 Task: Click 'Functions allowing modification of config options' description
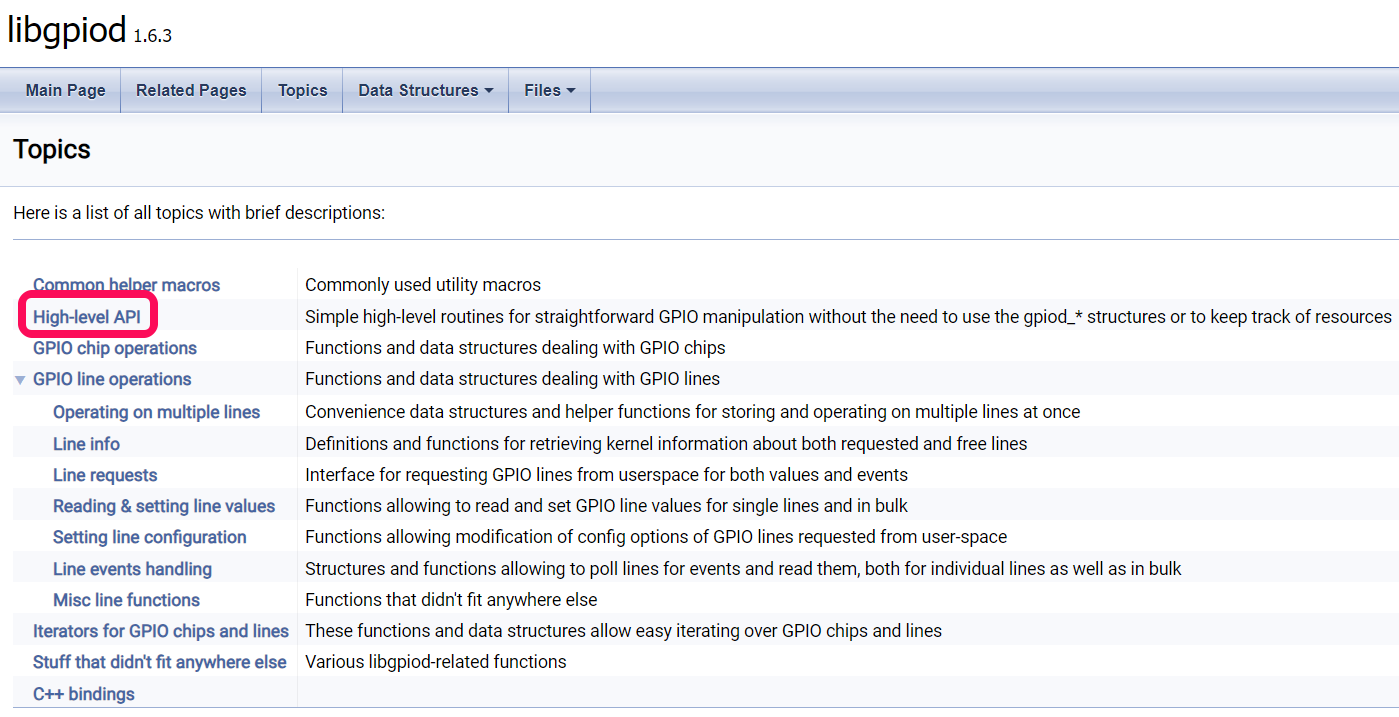[x=656, y=537]
